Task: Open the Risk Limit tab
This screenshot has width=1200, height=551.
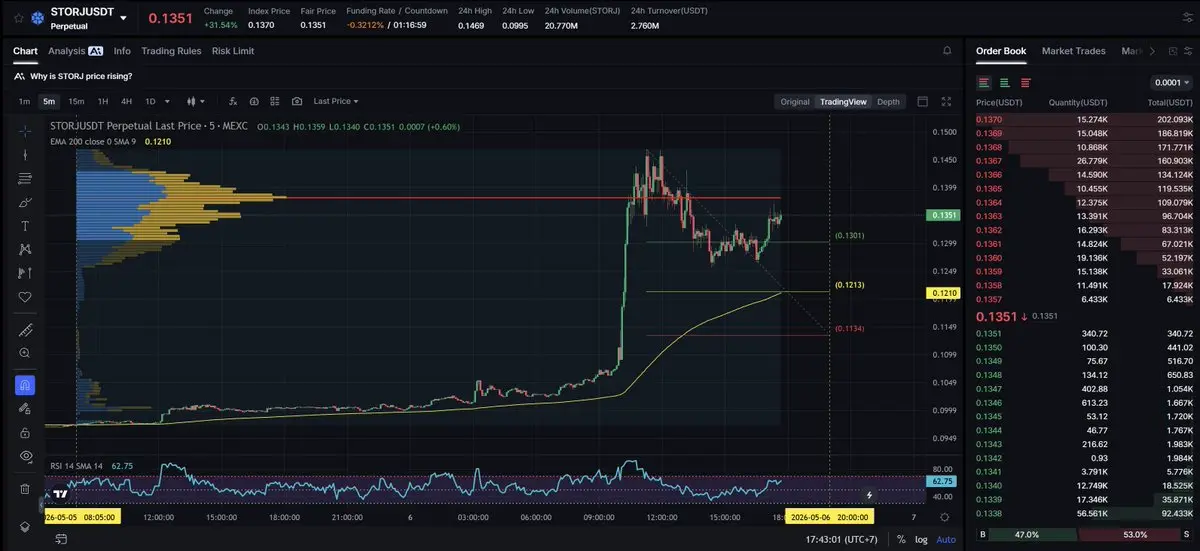Action: click(233, 50)
